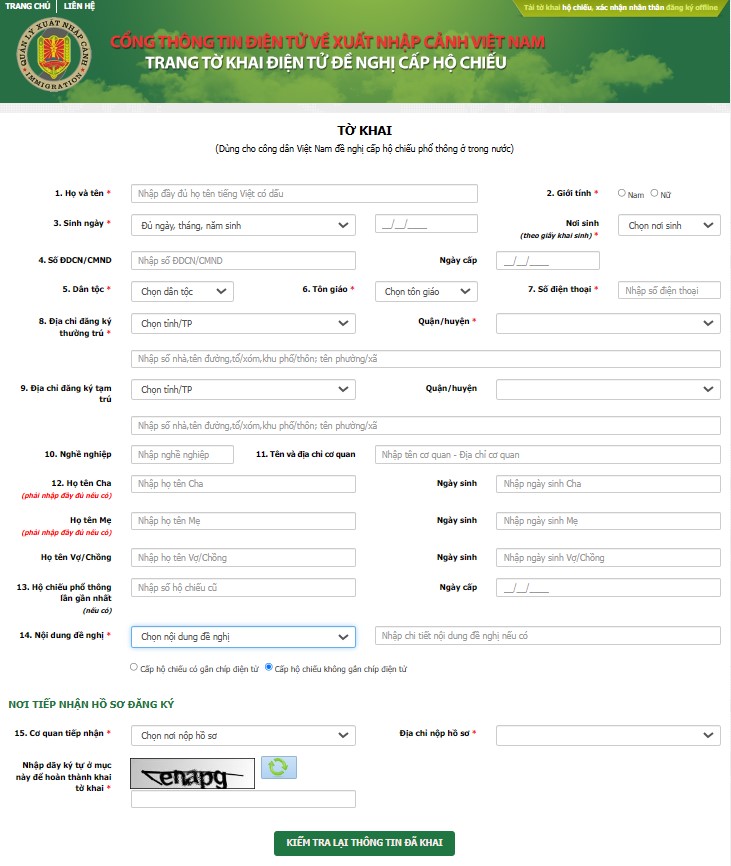Expand the Chọn tôn giáo dropdown
The height and width of the screenshot is (866, 731).
426,292
